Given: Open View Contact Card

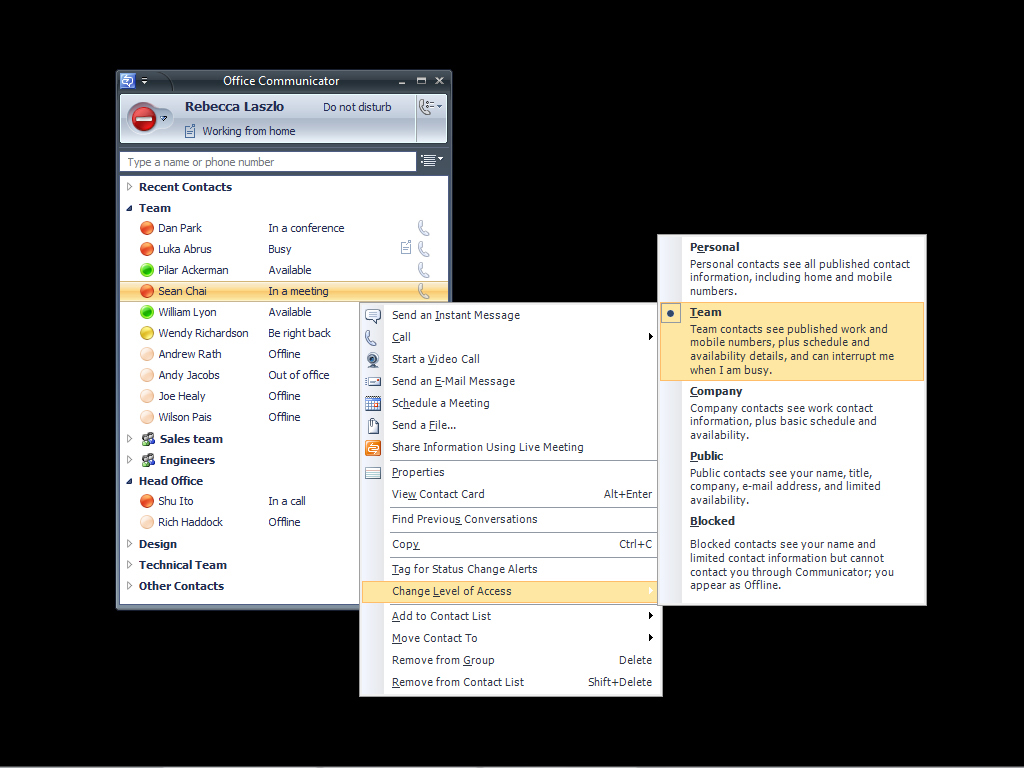Looking at the screenshot, I should point(509,494).
